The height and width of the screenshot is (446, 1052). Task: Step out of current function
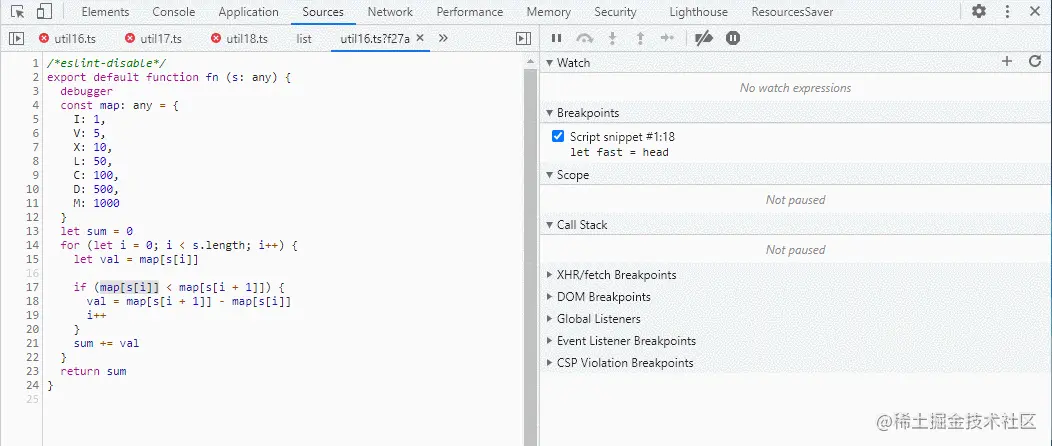pyautogui.click(x=640, y=38)
